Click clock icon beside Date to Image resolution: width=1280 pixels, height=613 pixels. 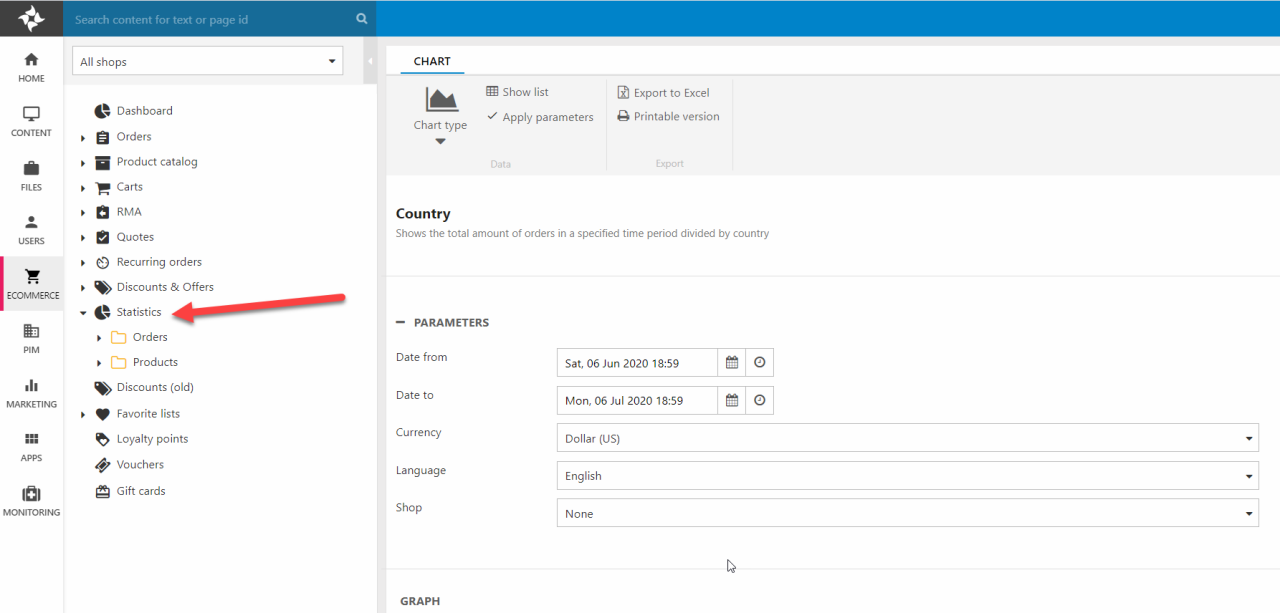click(759, 401)
